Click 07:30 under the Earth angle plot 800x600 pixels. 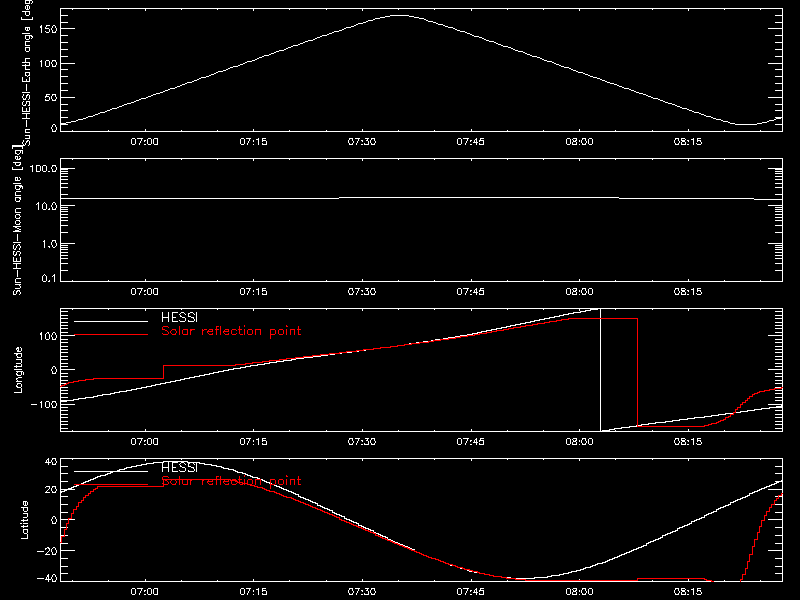pos(362,142)
